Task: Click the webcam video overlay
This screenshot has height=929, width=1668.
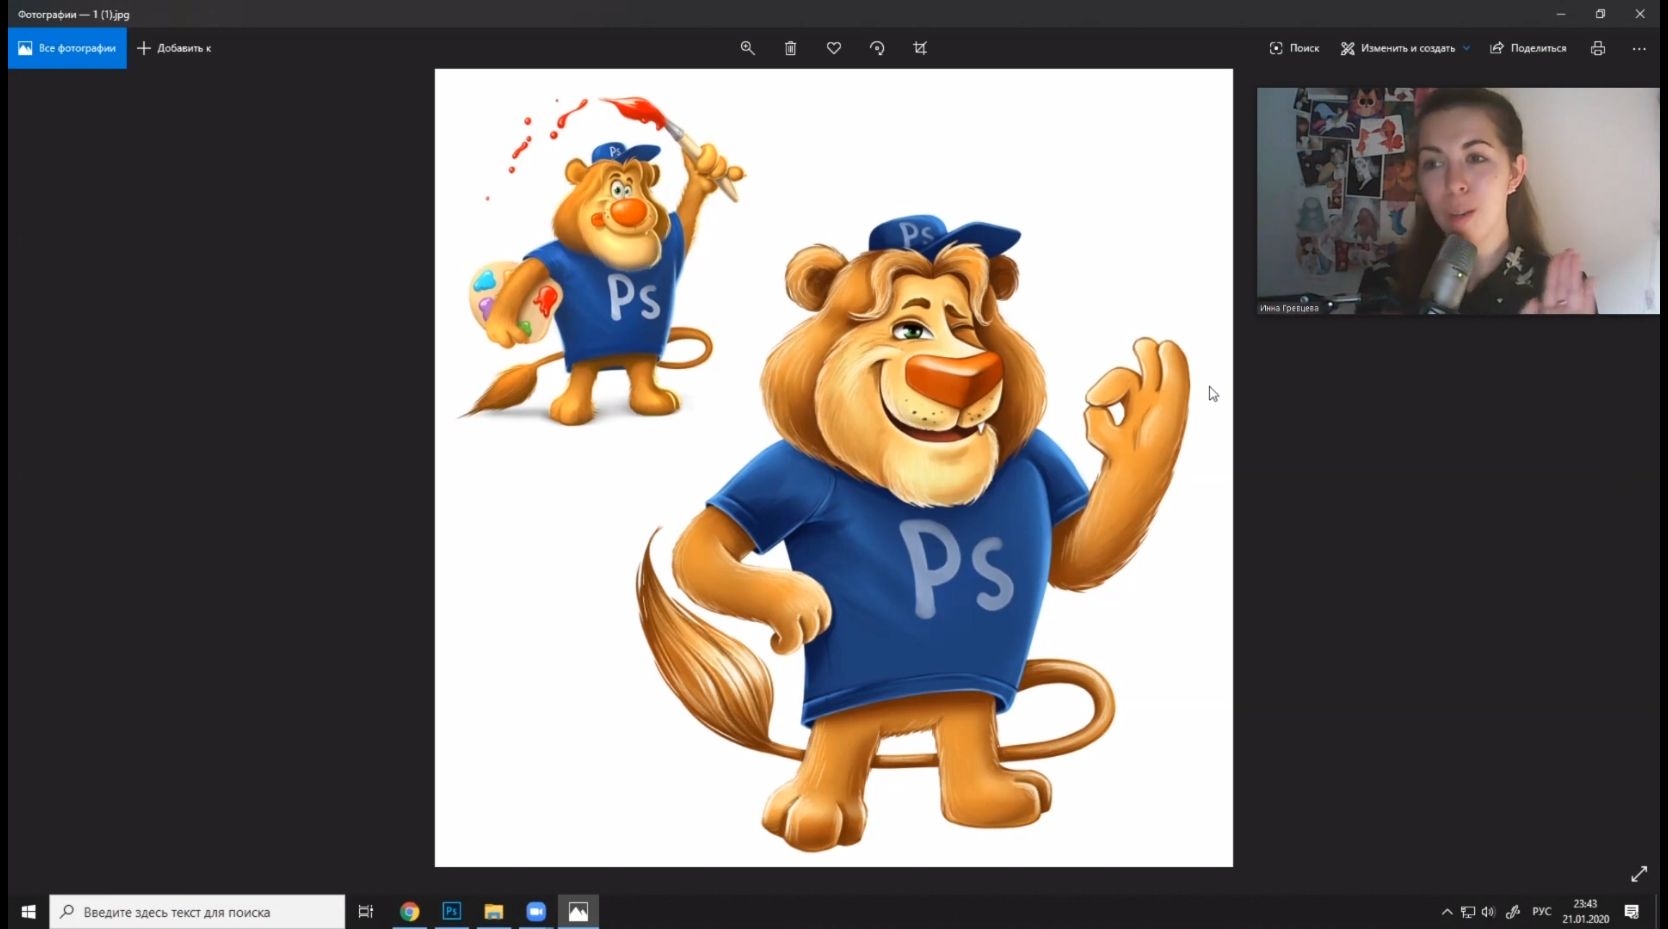Action: (1458, 201)
